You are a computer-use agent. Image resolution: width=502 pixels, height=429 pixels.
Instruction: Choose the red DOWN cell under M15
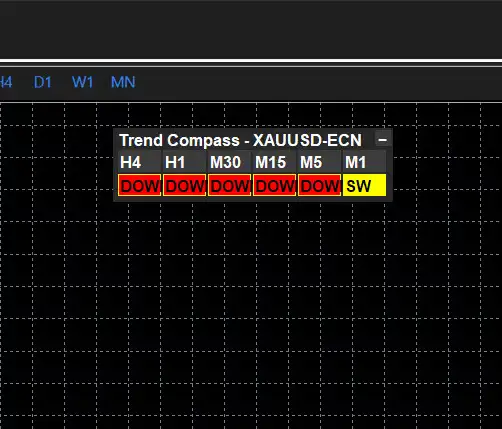point(274,185)
